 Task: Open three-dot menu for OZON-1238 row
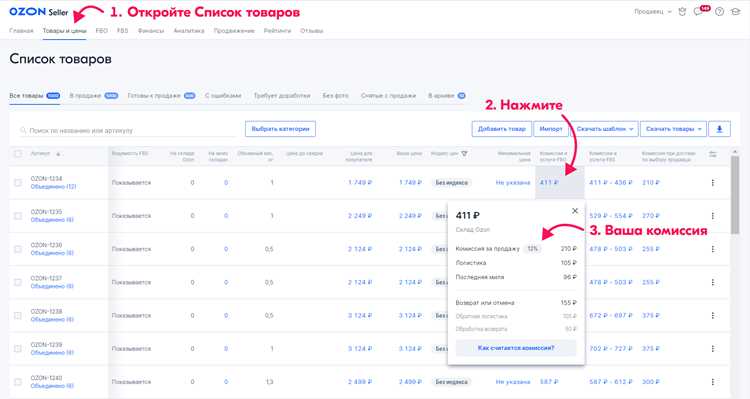click(713, 315)
